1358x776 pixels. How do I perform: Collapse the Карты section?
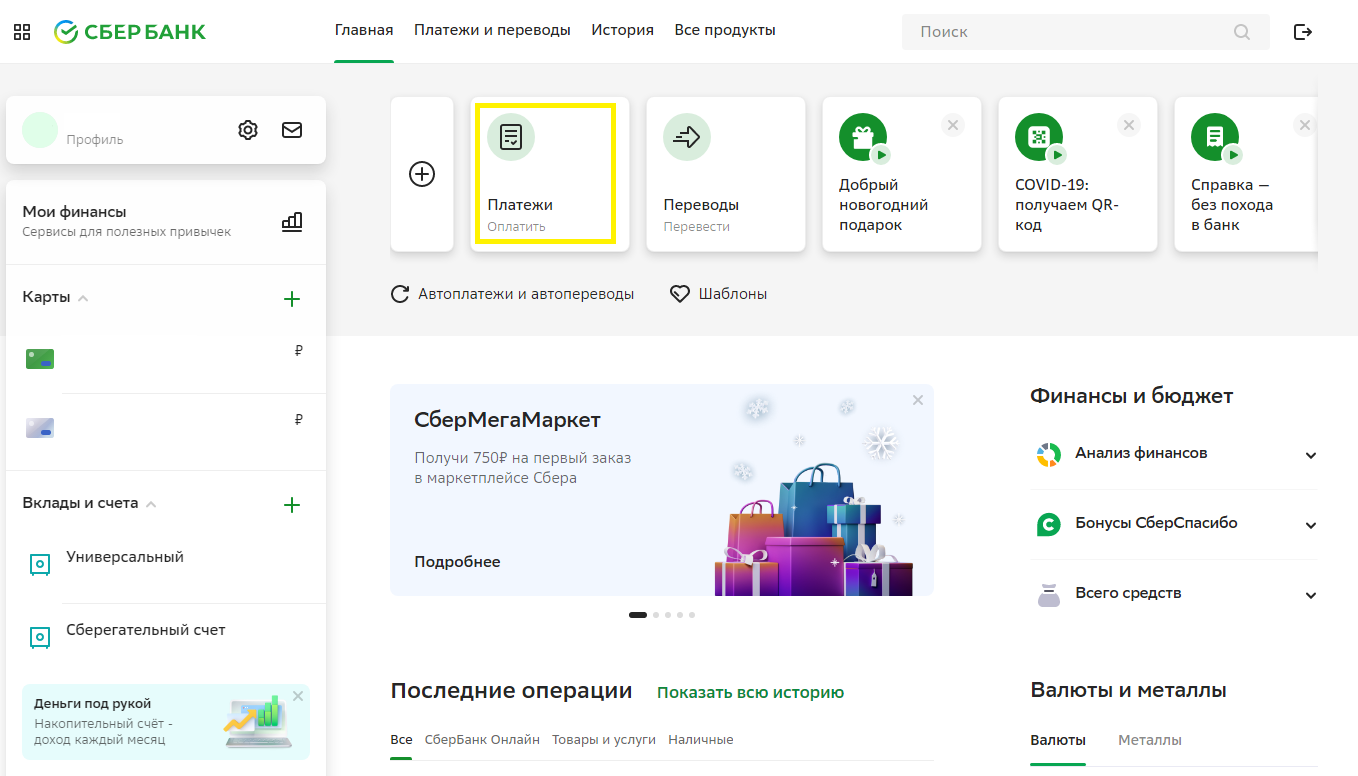coord(83,298)
